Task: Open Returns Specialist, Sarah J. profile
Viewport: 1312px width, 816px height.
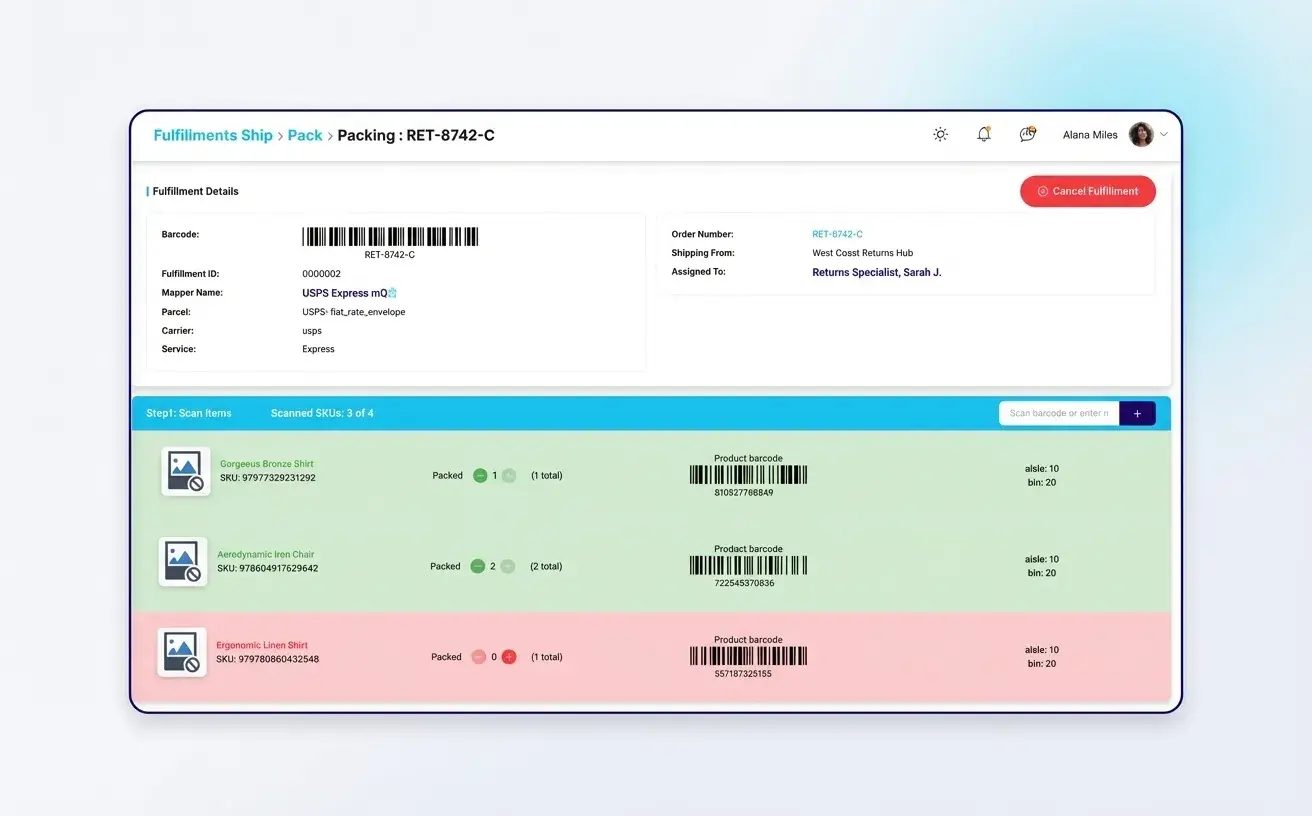Action: (876, 272)
